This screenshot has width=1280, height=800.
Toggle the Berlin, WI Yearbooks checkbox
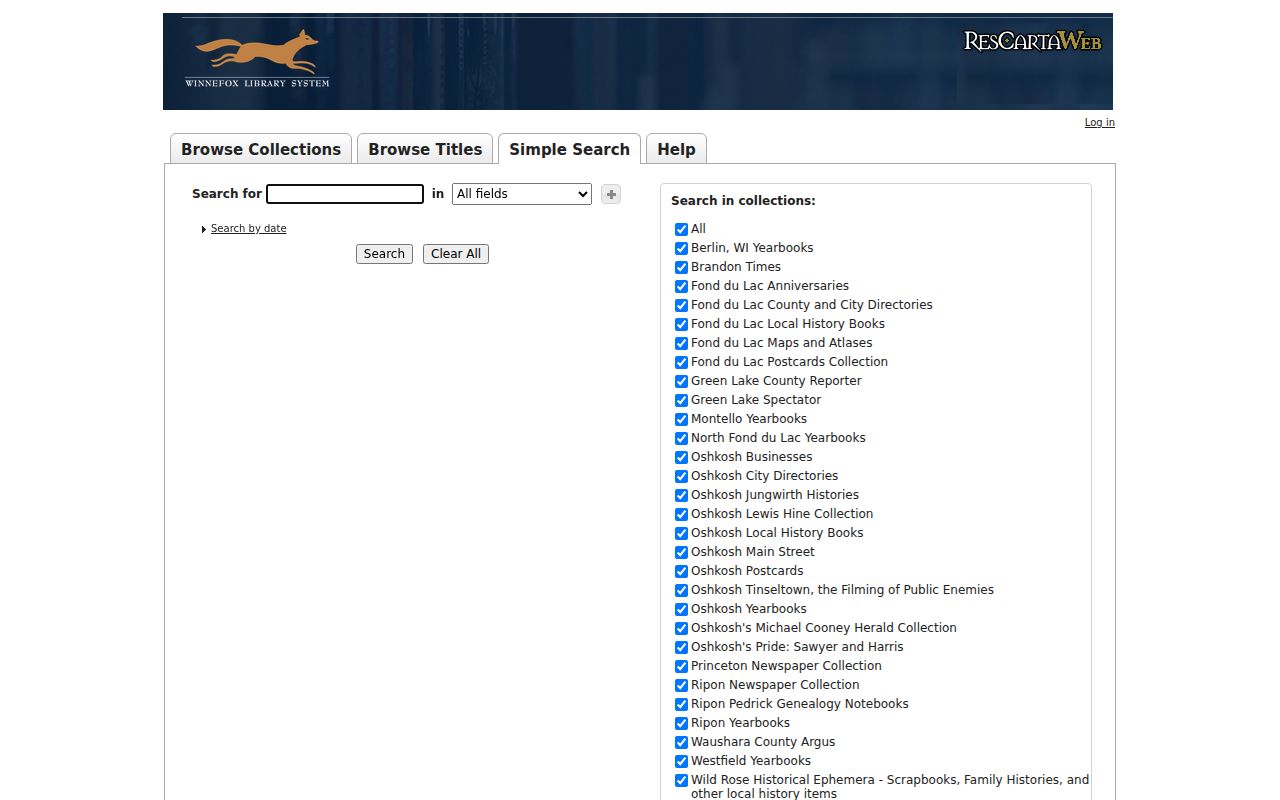681,248
